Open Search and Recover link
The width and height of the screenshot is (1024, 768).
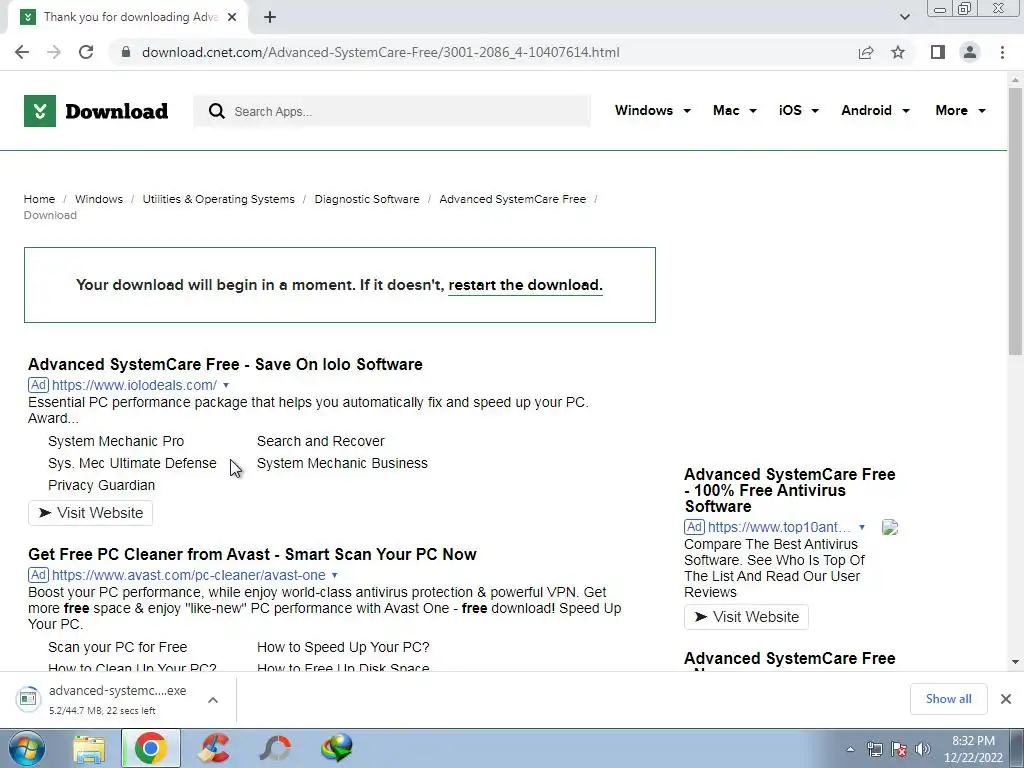point(321,441)
